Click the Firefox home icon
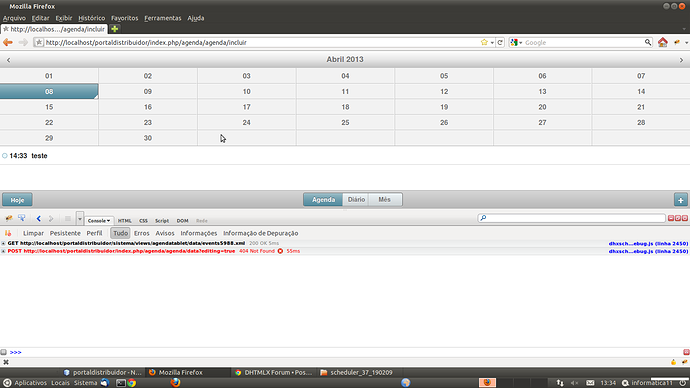Image resolution: width=690 pixels, height=388 pixels. (662, 42)
